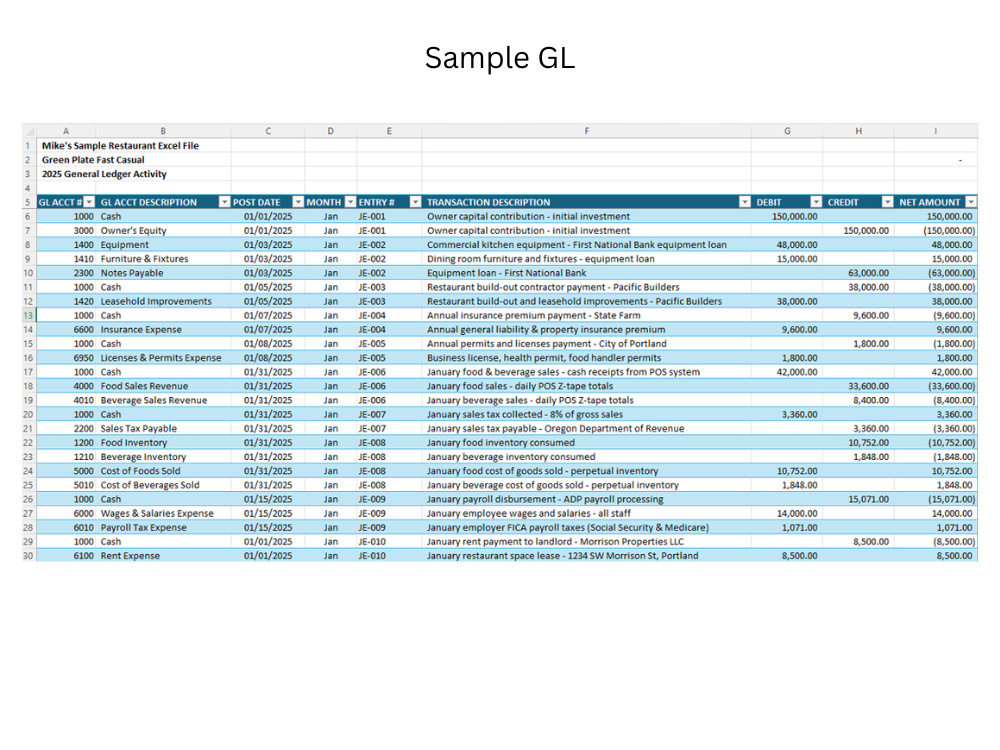Click 'Sales Tax Payable' cell

point(163,428)
